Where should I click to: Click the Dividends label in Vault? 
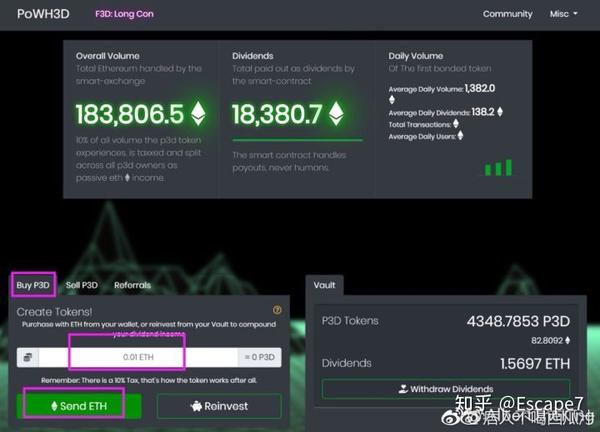click(347, 363)
